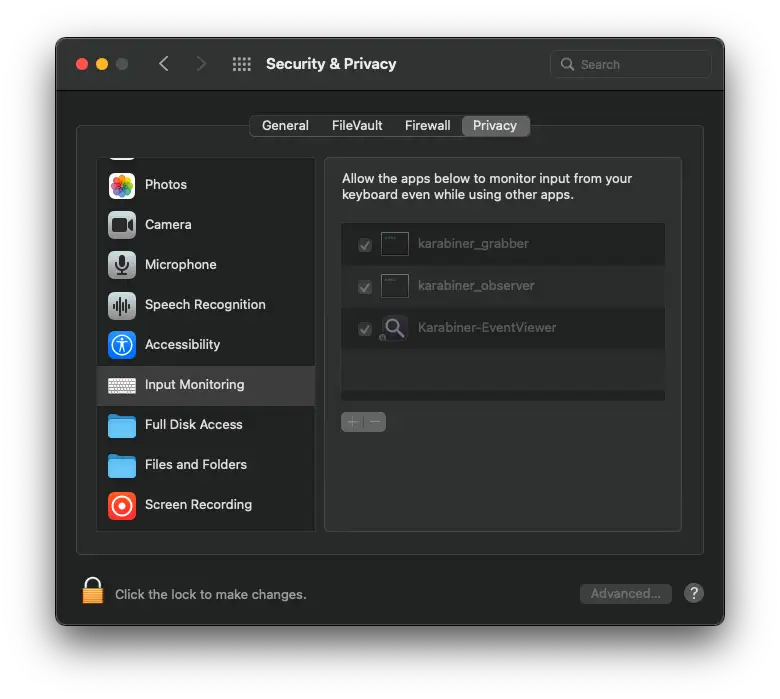Image resolution: width=780 pixels, height=699 pixels.
Task: Select the Photos label in the sidebar
Action: tap(166, 185)
